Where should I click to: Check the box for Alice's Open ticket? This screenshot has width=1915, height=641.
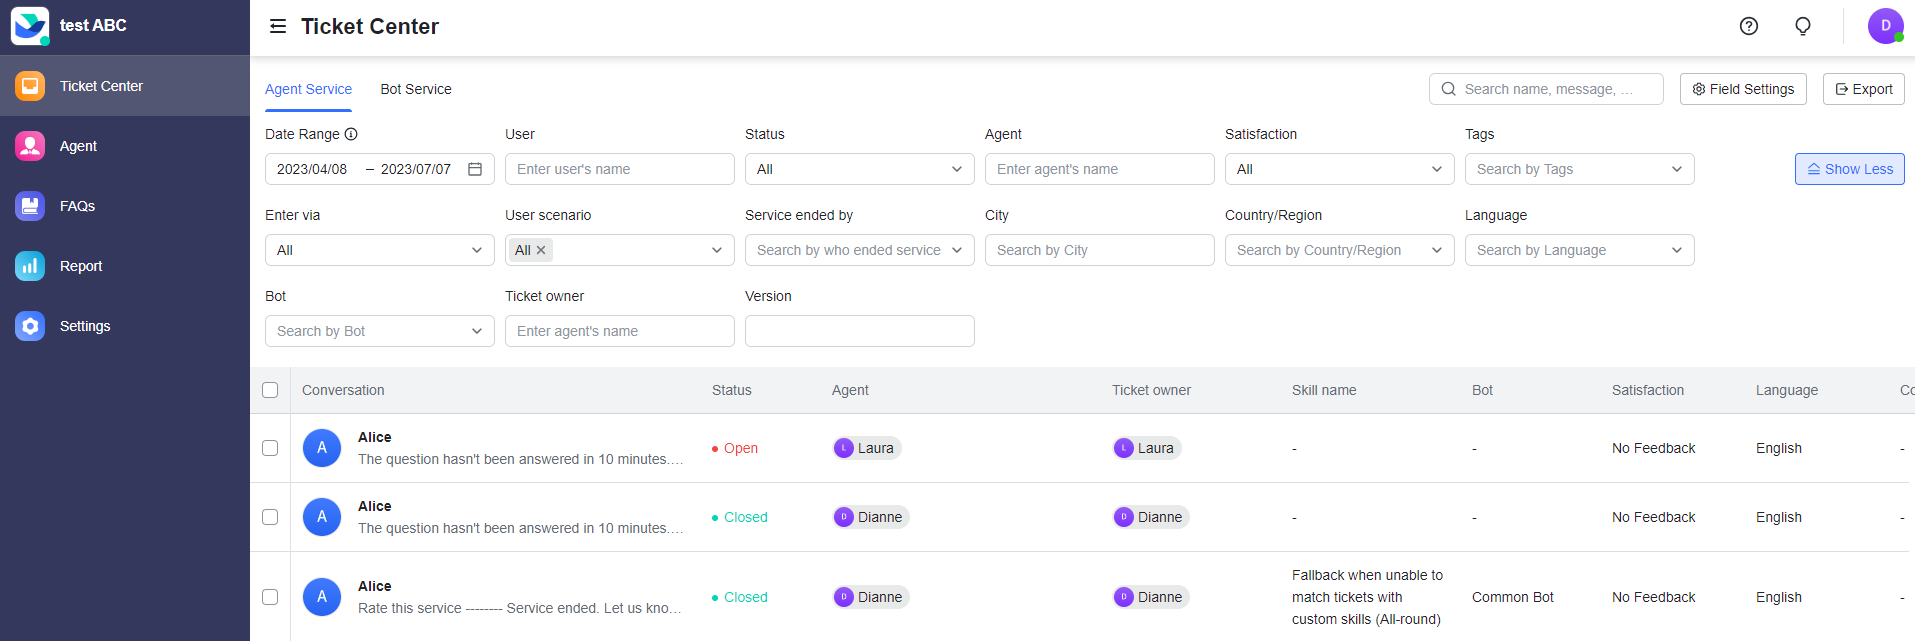[270, 448]
